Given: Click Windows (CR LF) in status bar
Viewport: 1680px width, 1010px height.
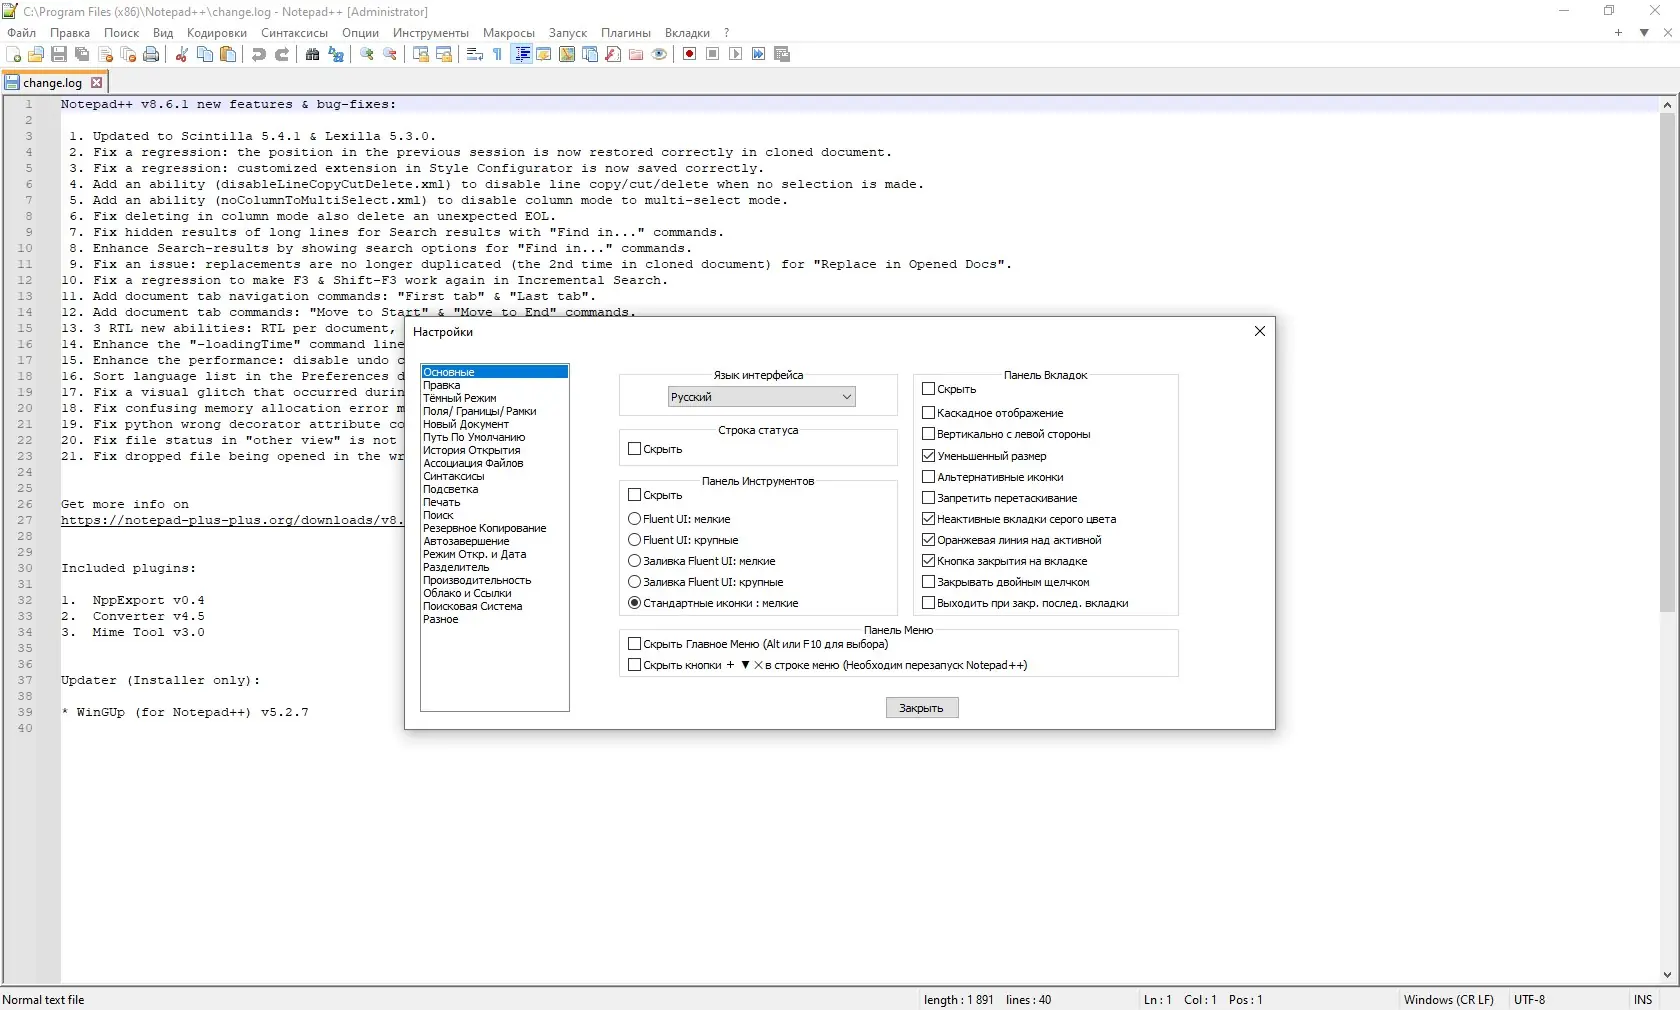Looking at the screenshot, I should [1449, 1000].
